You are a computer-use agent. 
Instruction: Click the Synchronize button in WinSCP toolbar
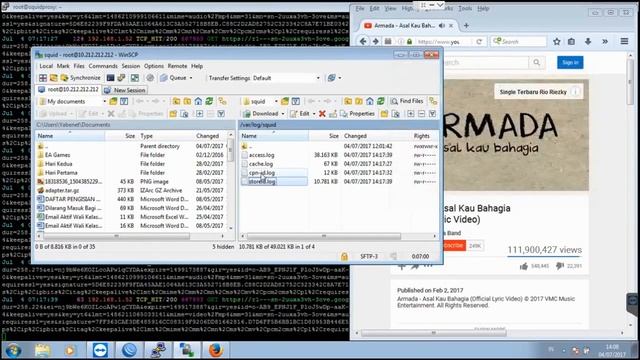[80, 78]
